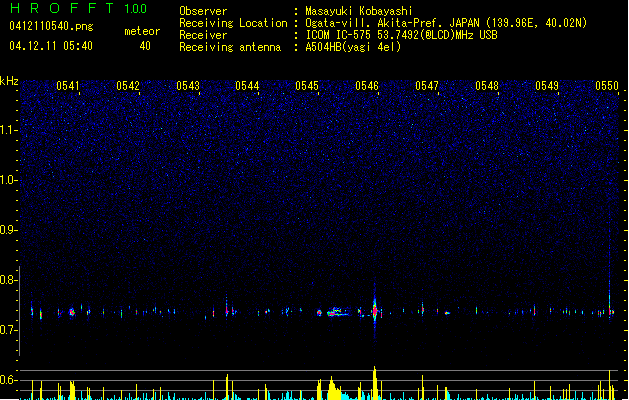629x400 pixels.
Task: Click the 0543 time marker
Action: click(x=188, y=86)
